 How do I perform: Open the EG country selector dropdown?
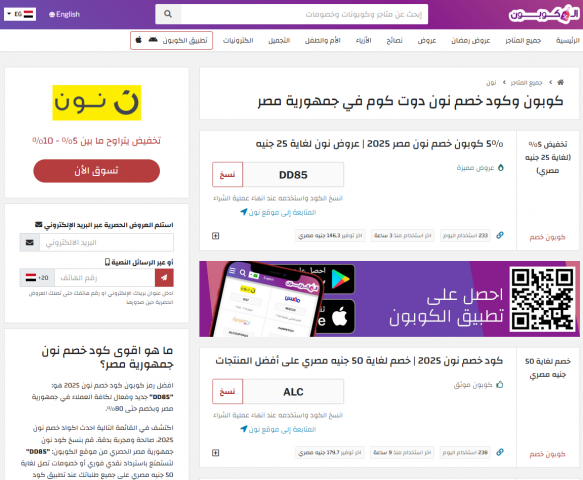[20, 14]
